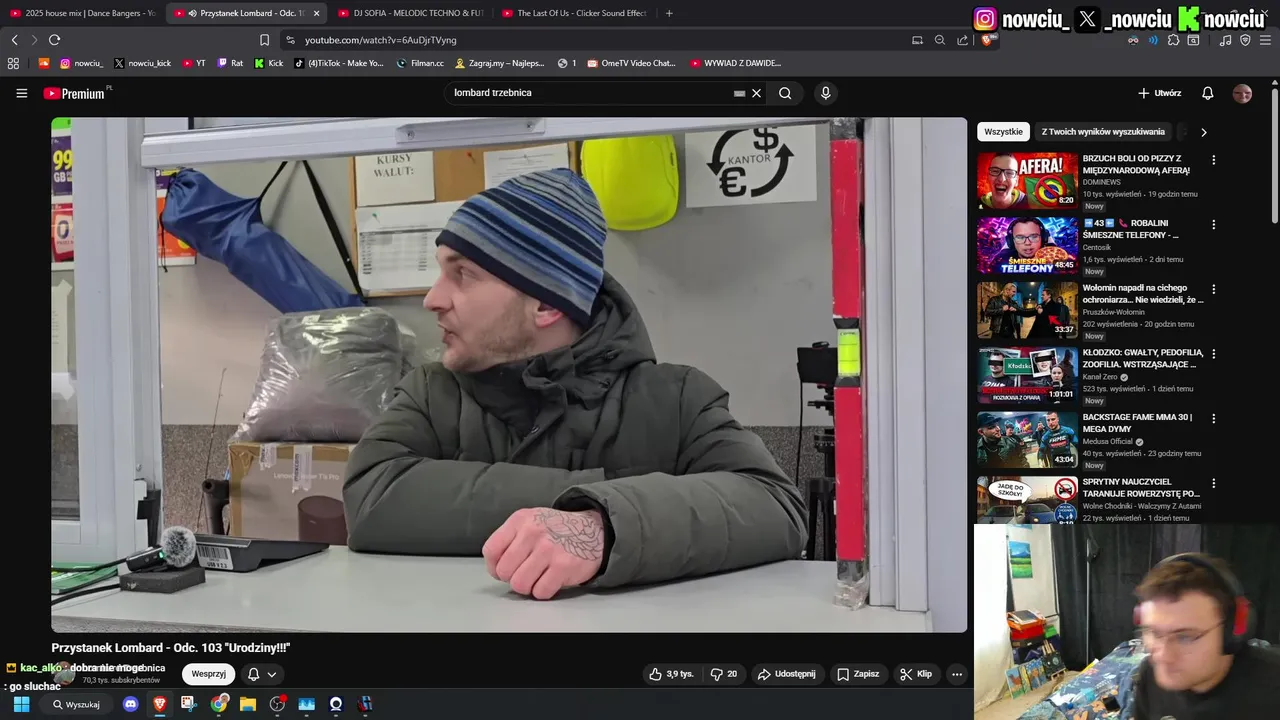Screen dimensions: 1280x720
Task: Open options menu for the KŁODZKO video
Action: click(1213, 354)
